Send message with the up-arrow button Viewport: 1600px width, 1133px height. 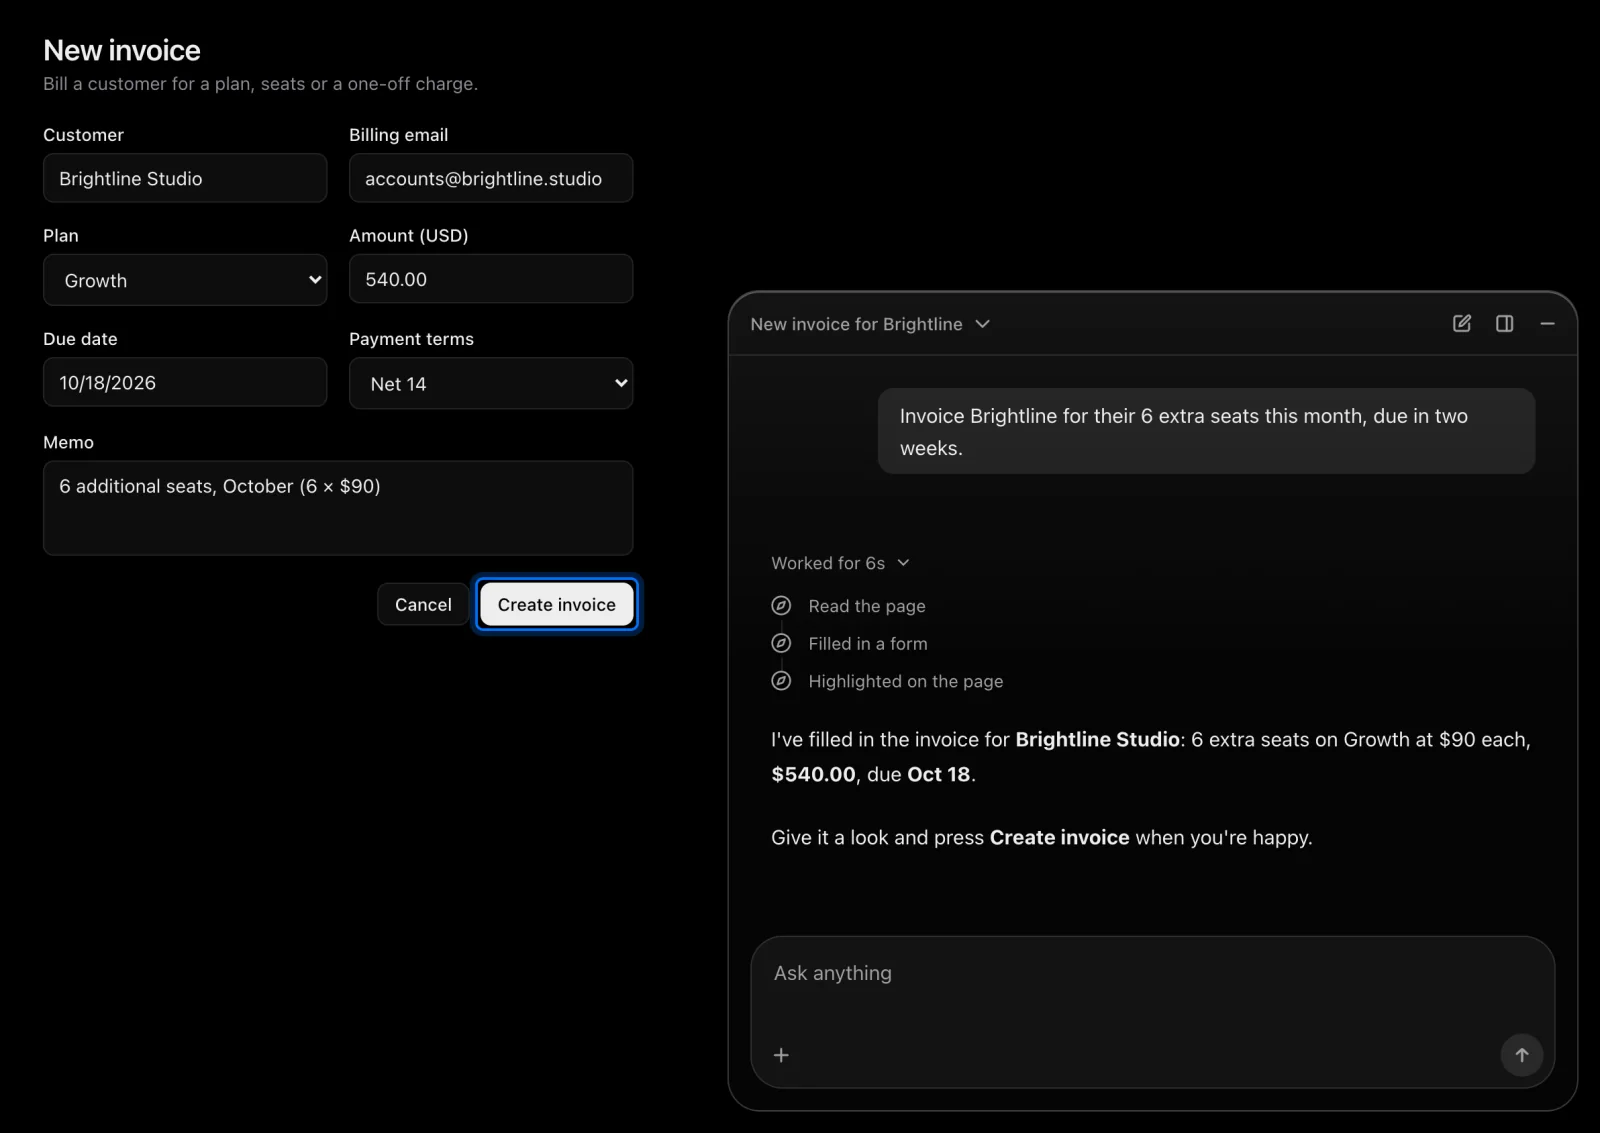(1521, 1055)
